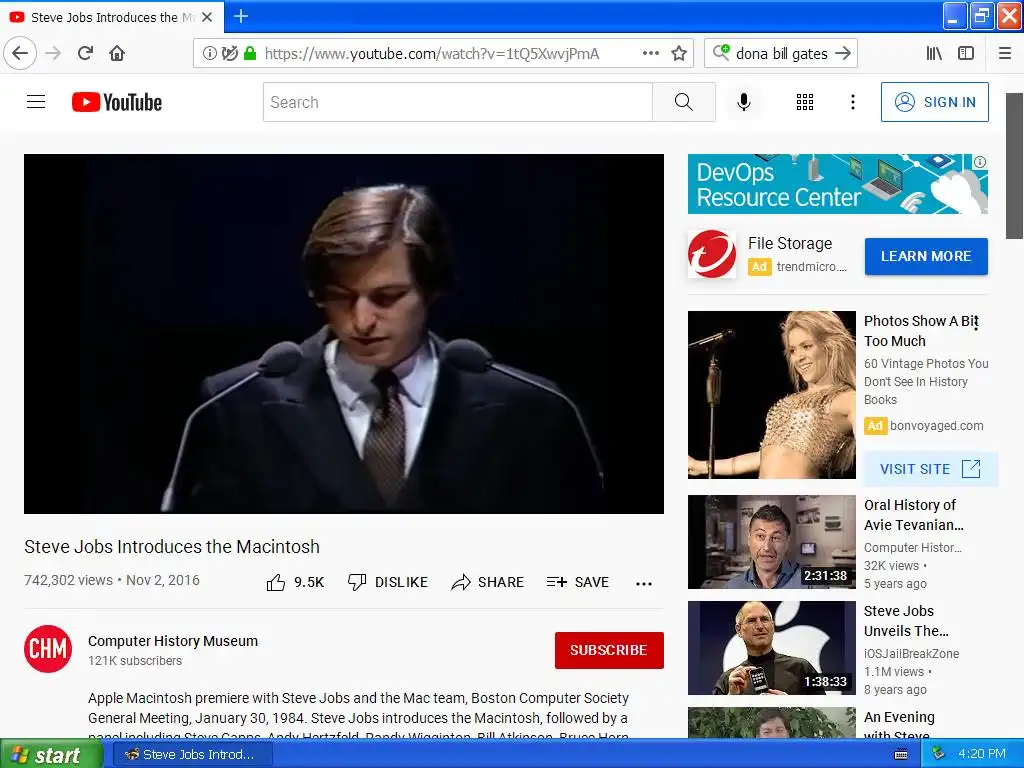1024x768 pixels.
Task: Select the Steve Jobs Introduces the Macintosh tab
Action: point(112,17)
